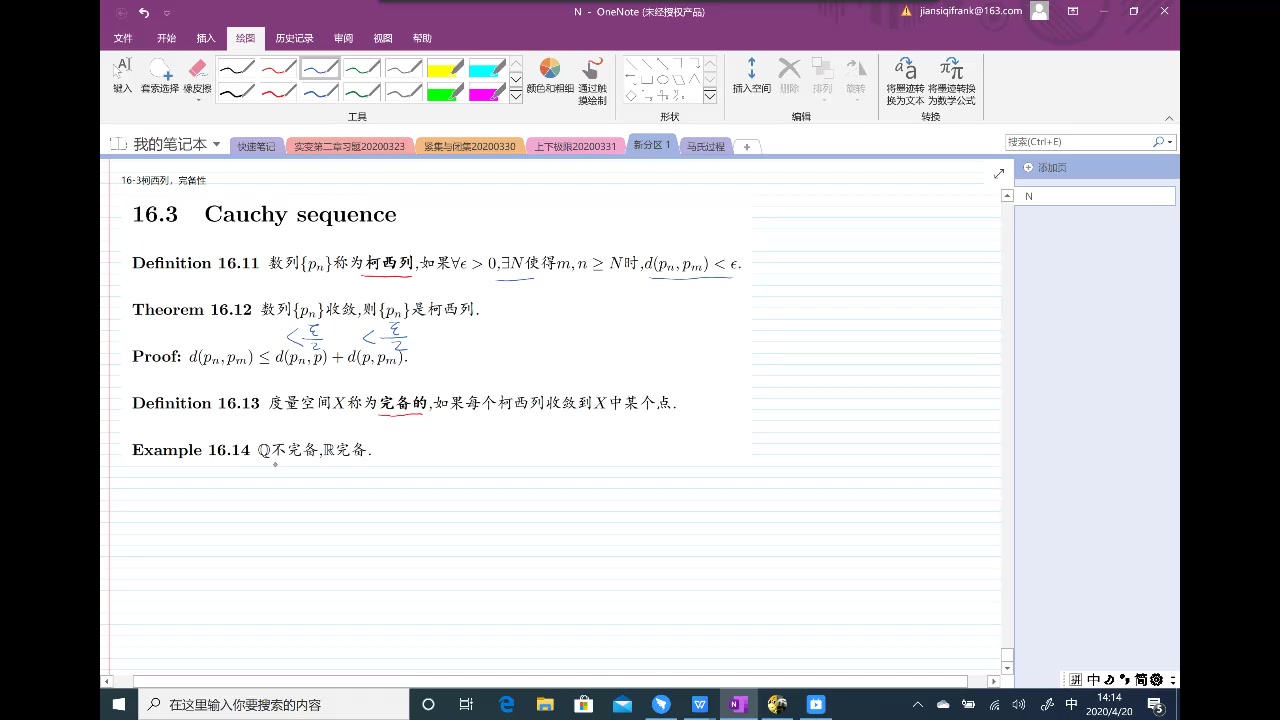The image size is (1280, 720).
Task: Click the horizontal scrollbar right arrow
Action: [x=994, y=681]
